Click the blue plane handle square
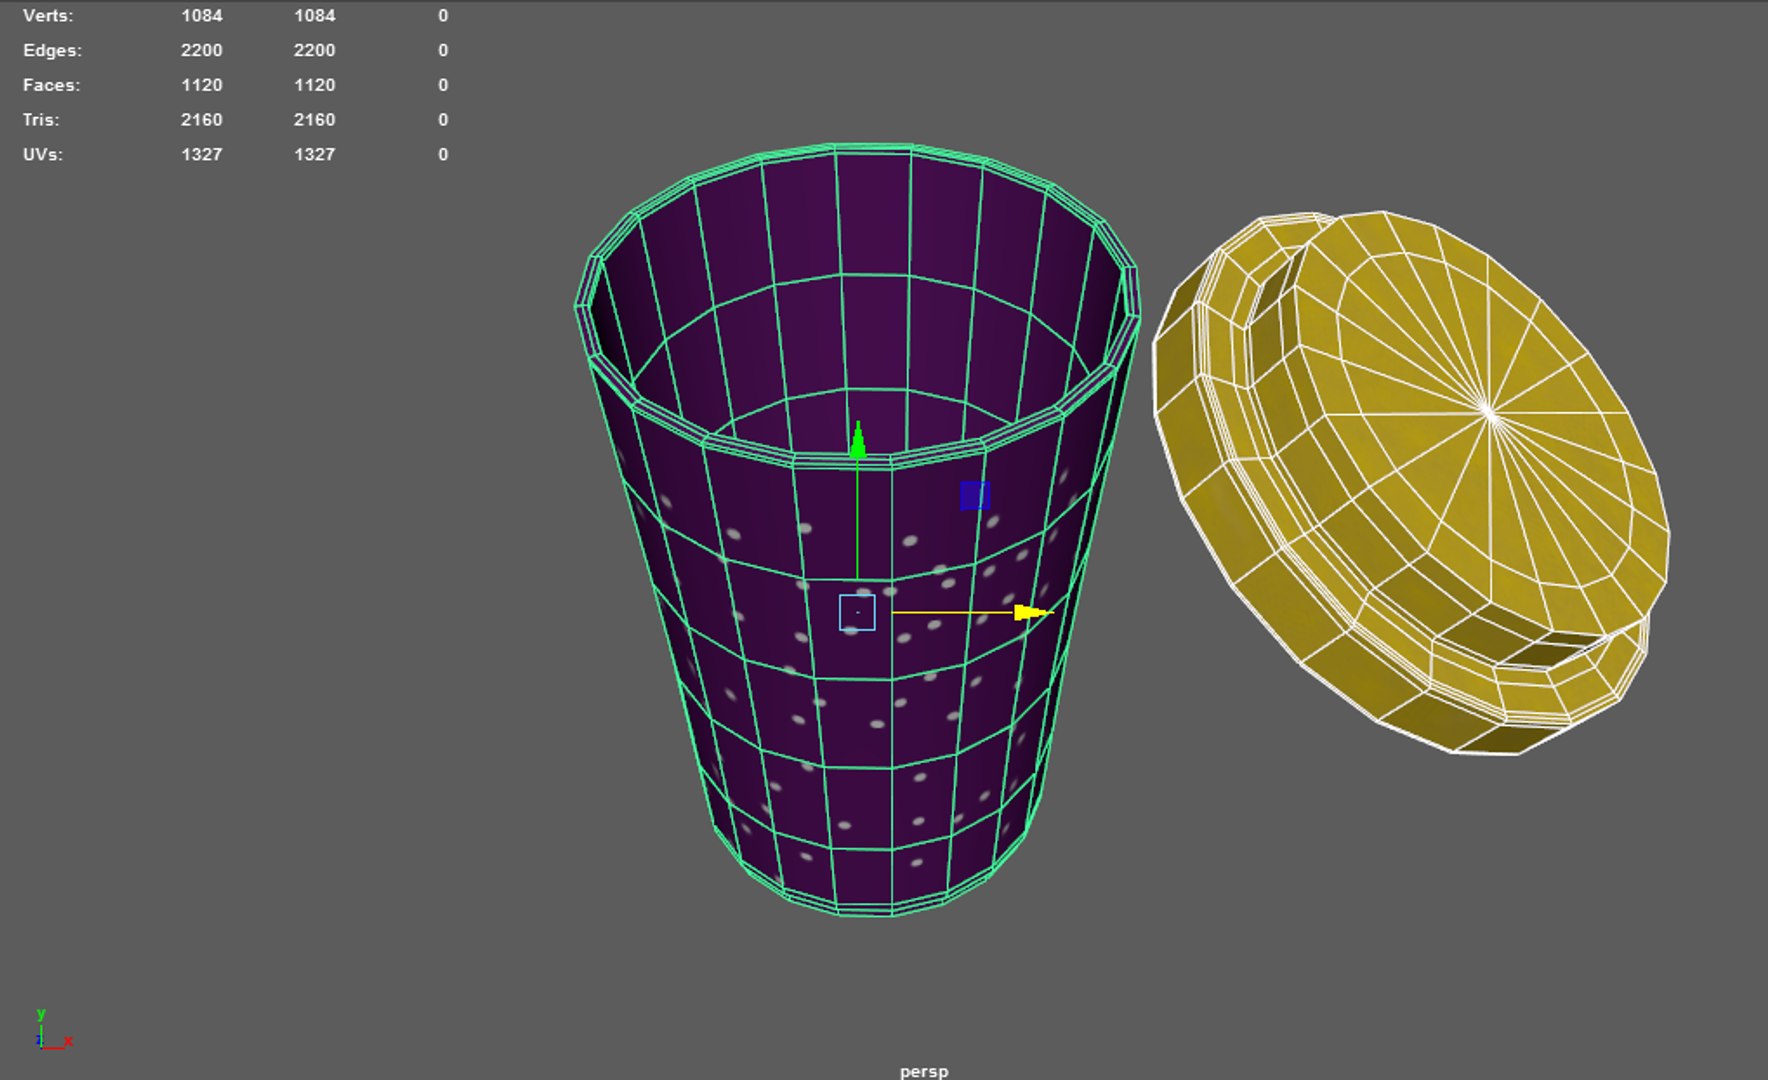This screenshot has height=1080, width=1768. (975, 495)
